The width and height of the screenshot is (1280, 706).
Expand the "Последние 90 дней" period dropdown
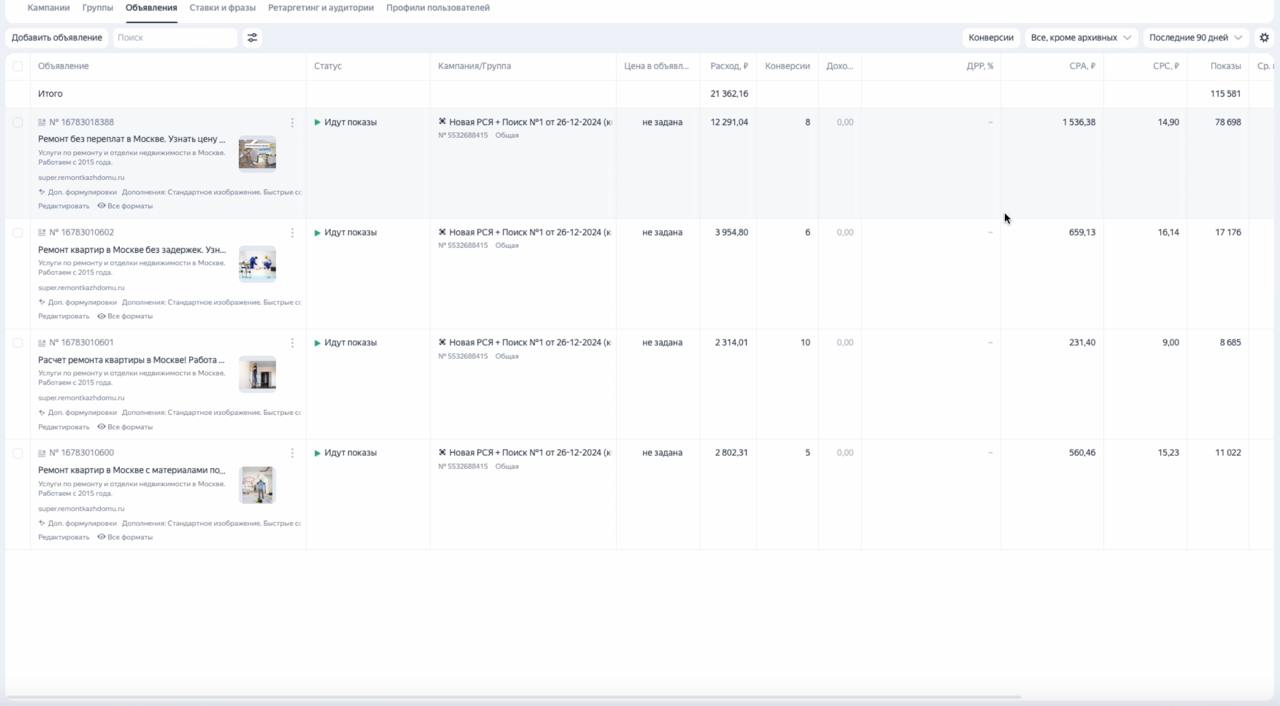tap(1196, 38)
